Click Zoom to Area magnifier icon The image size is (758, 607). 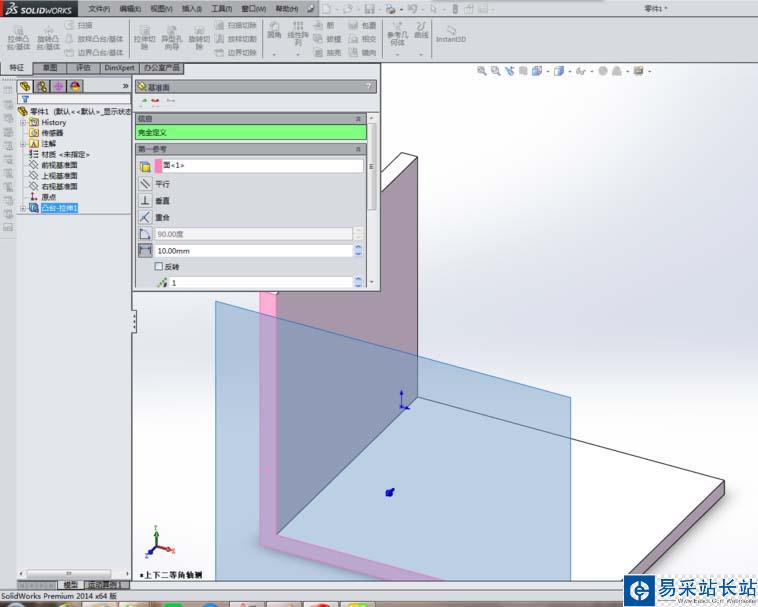click(496, 71)
